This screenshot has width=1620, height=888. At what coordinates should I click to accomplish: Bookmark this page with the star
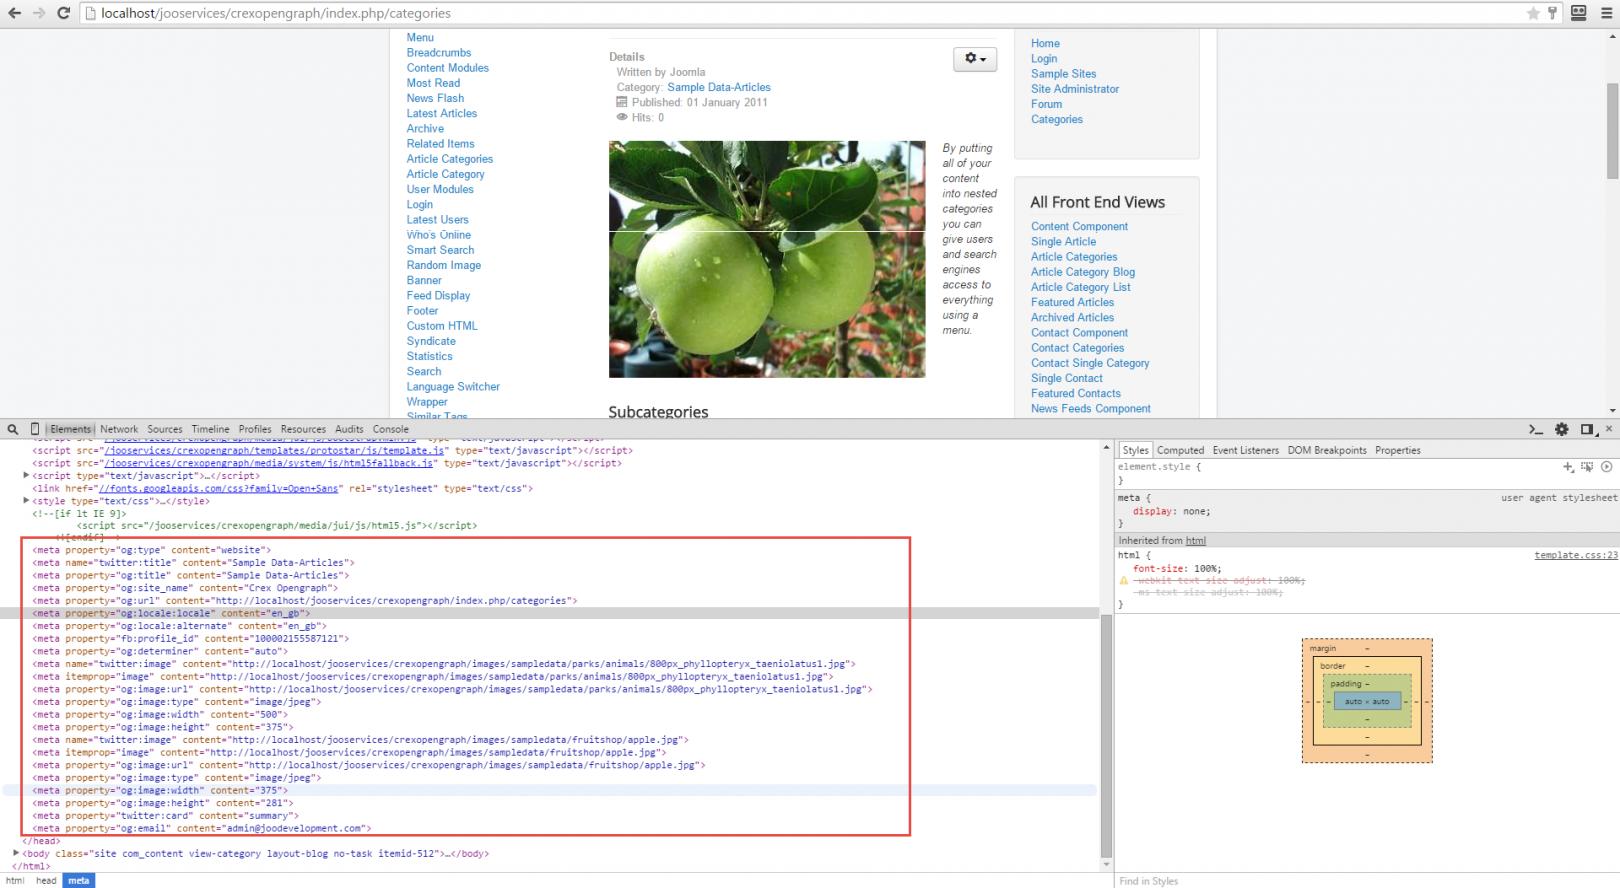1533,13
